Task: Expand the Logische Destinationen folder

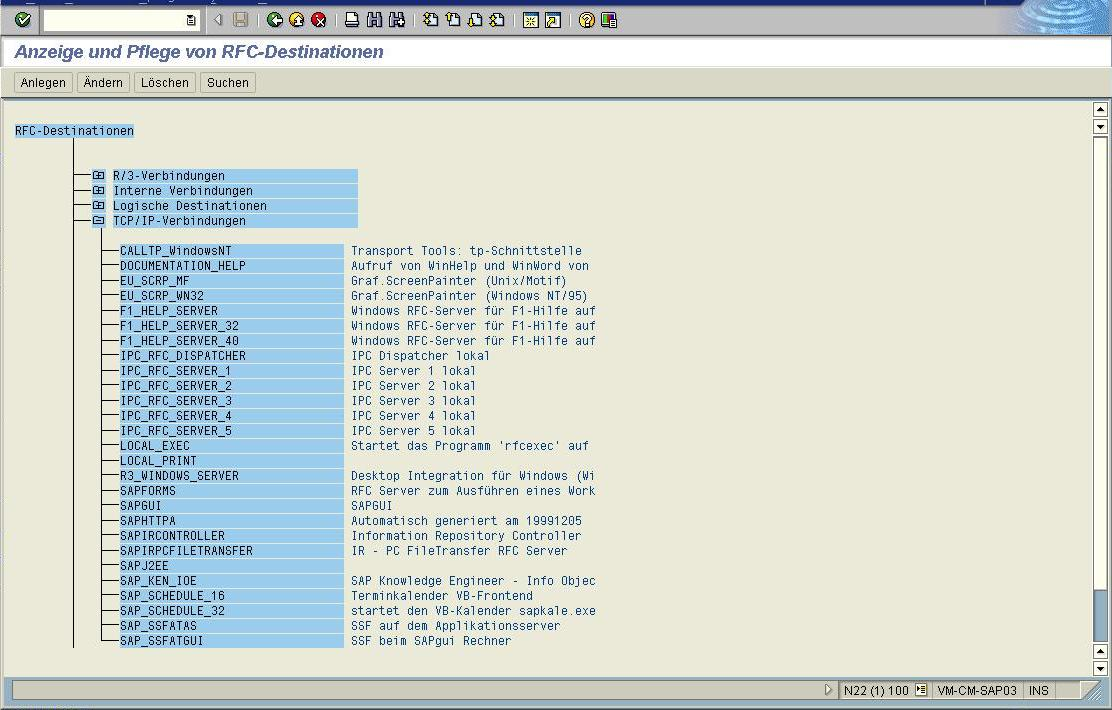Action: 99,205
